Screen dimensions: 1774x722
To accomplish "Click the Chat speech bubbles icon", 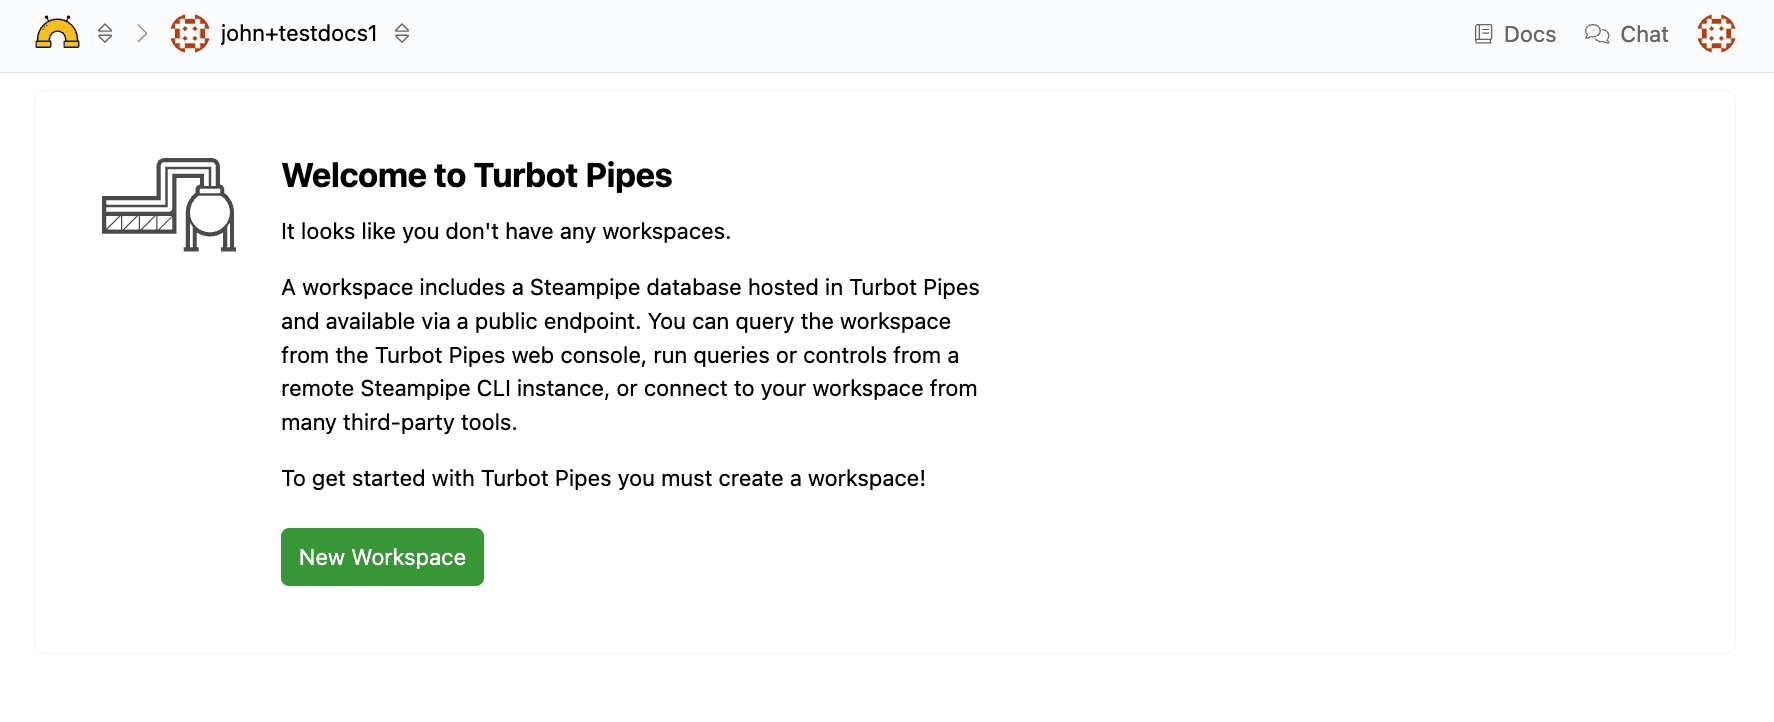I will (1597, 34).
